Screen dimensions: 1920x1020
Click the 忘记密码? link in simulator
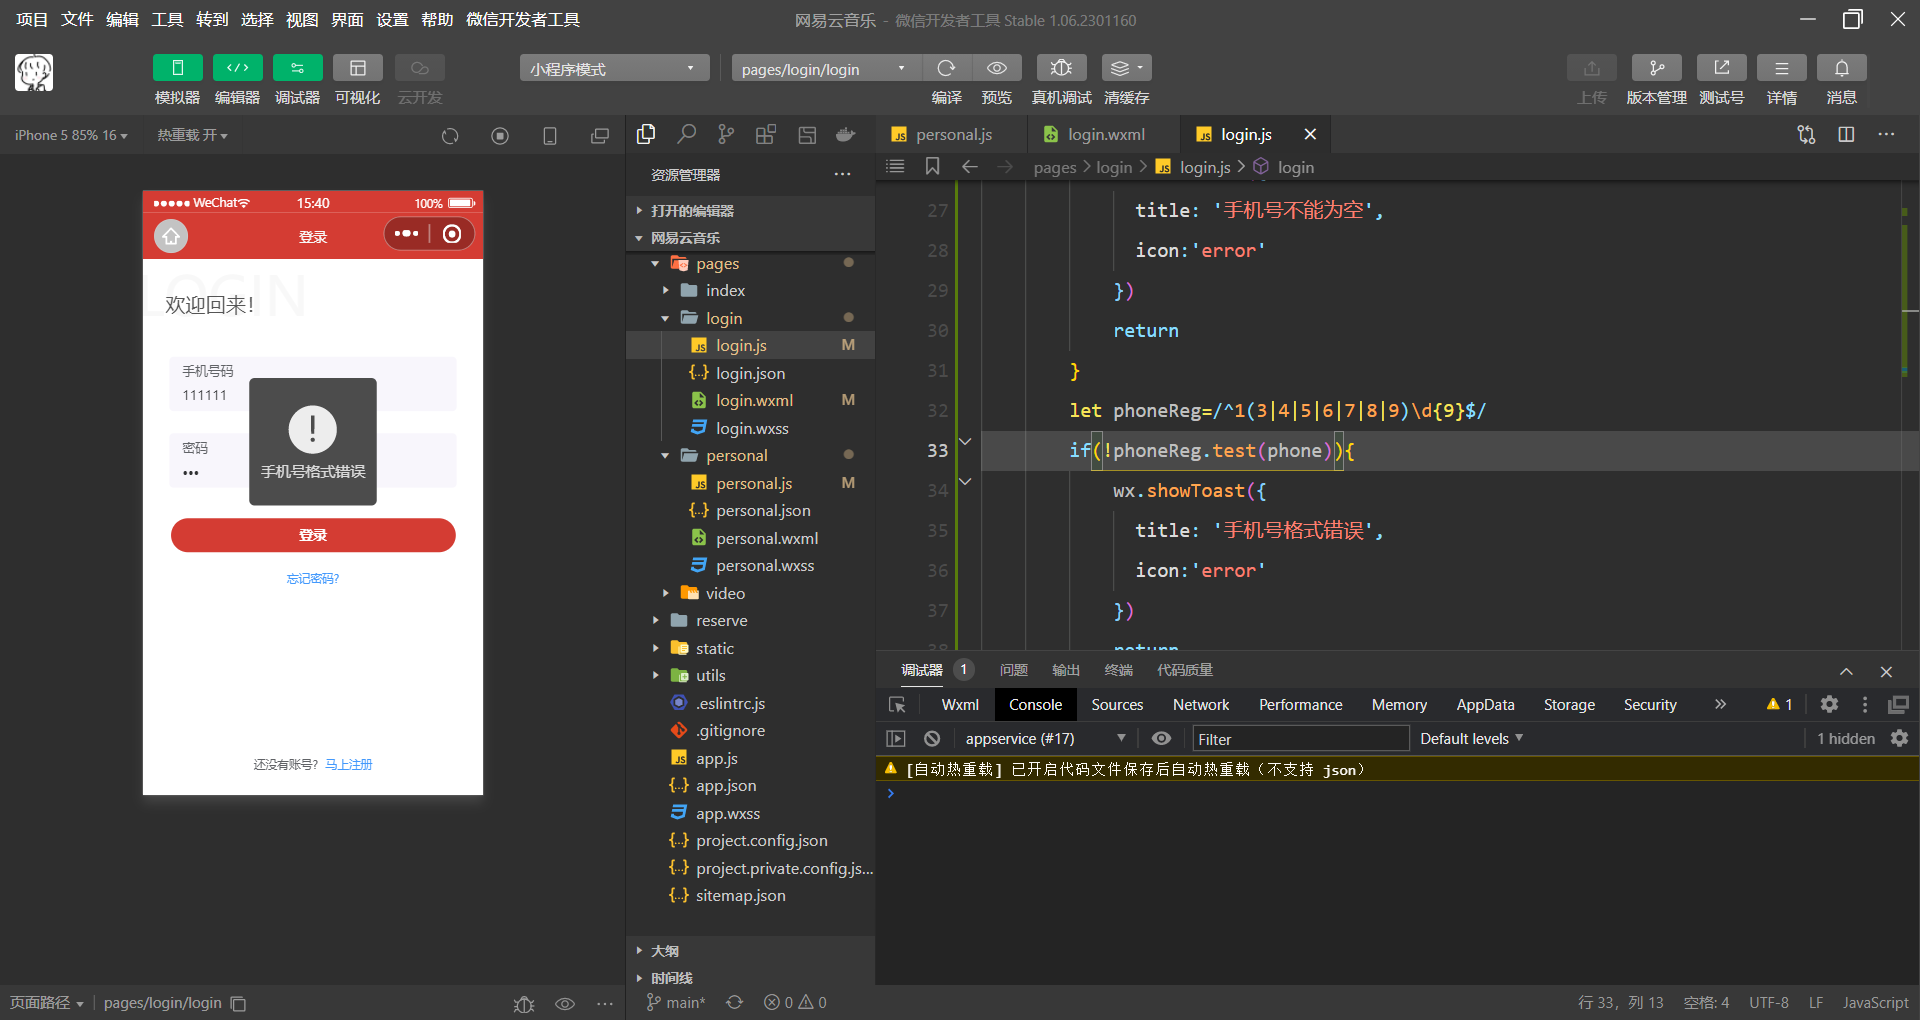point(313,579)
